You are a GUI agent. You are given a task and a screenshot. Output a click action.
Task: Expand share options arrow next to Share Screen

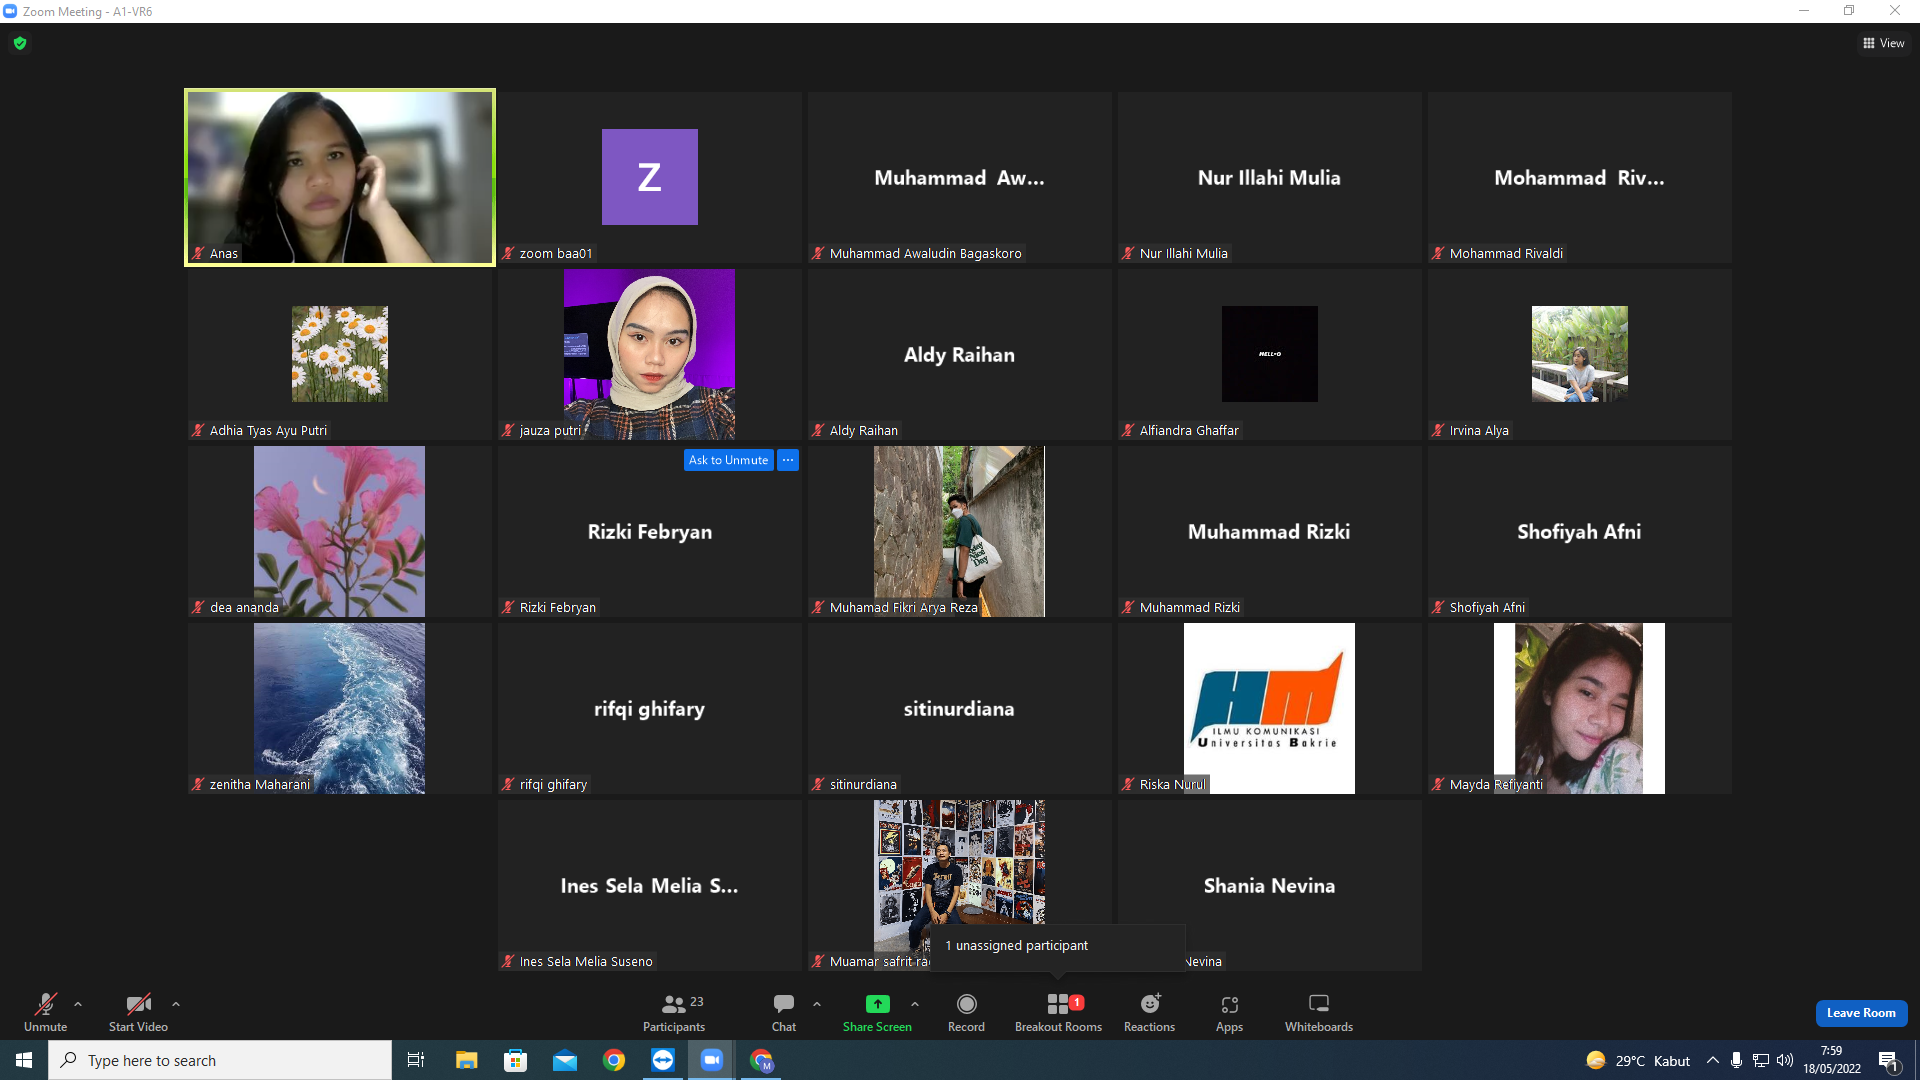pos(915,1004)
